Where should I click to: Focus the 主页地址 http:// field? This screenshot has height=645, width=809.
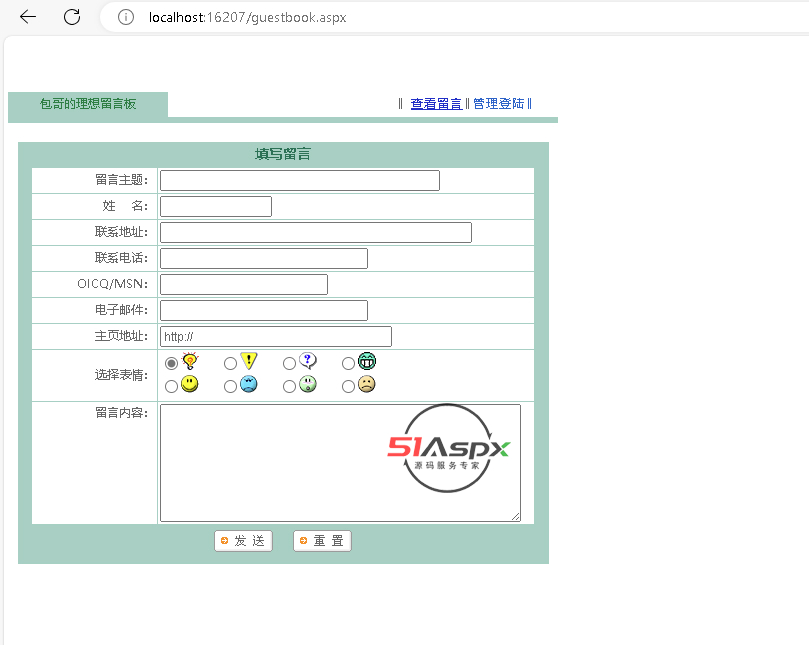pyautogui.click(x=276, y=336)
